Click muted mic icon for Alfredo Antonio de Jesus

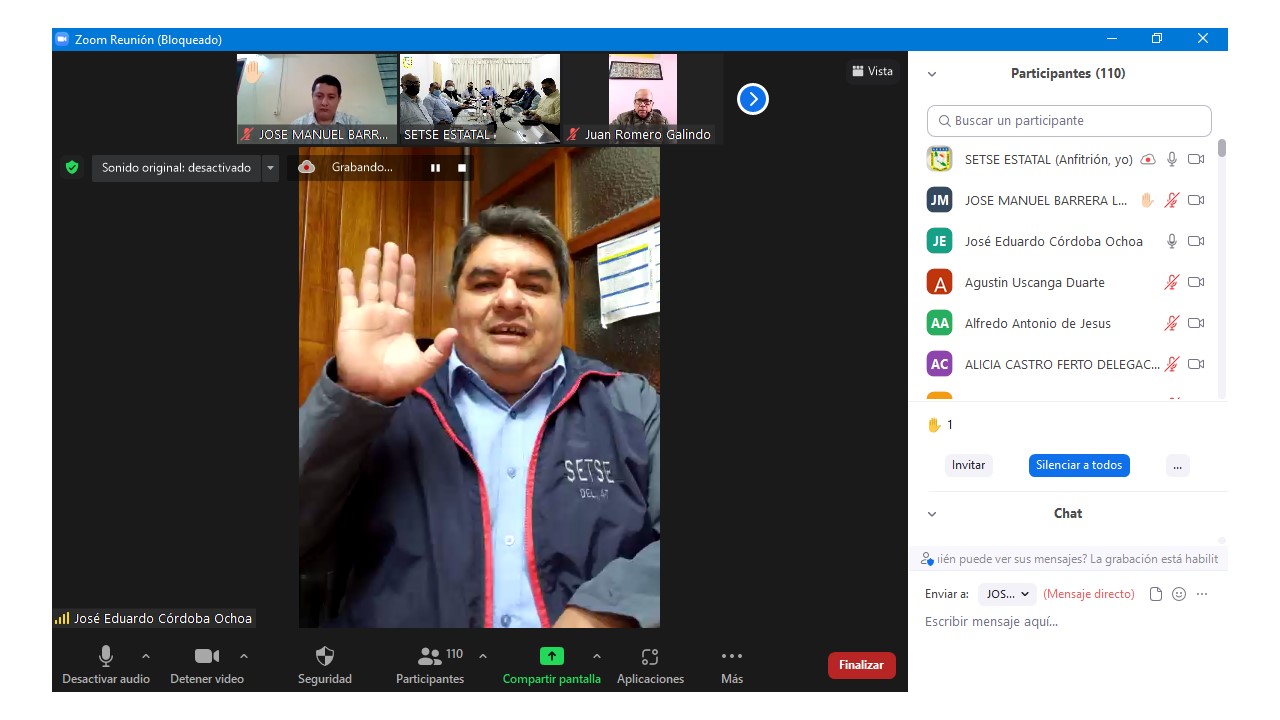click(1172, 323)
